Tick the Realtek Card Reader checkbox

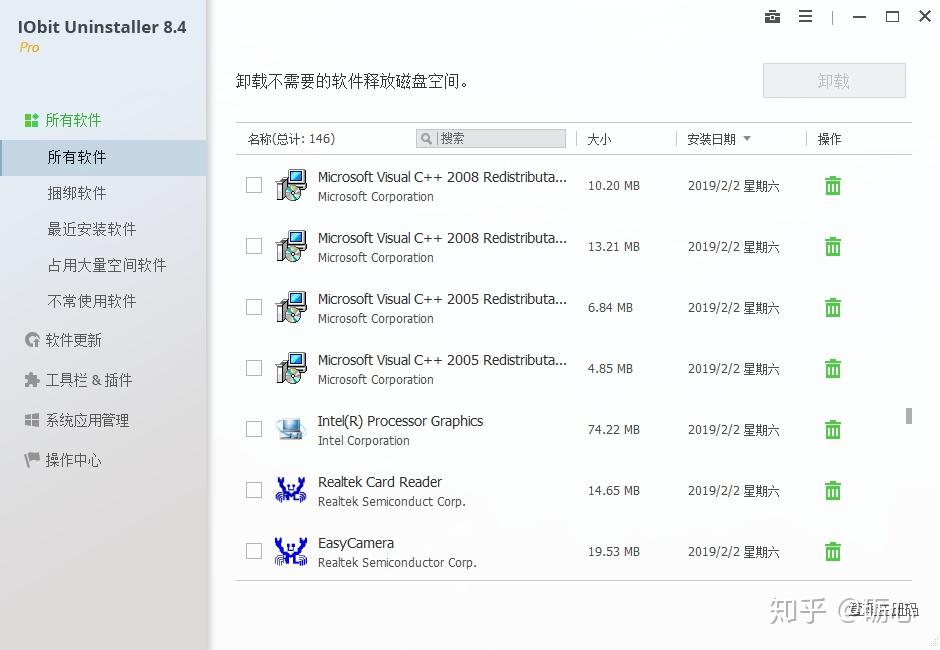[254, 490]
